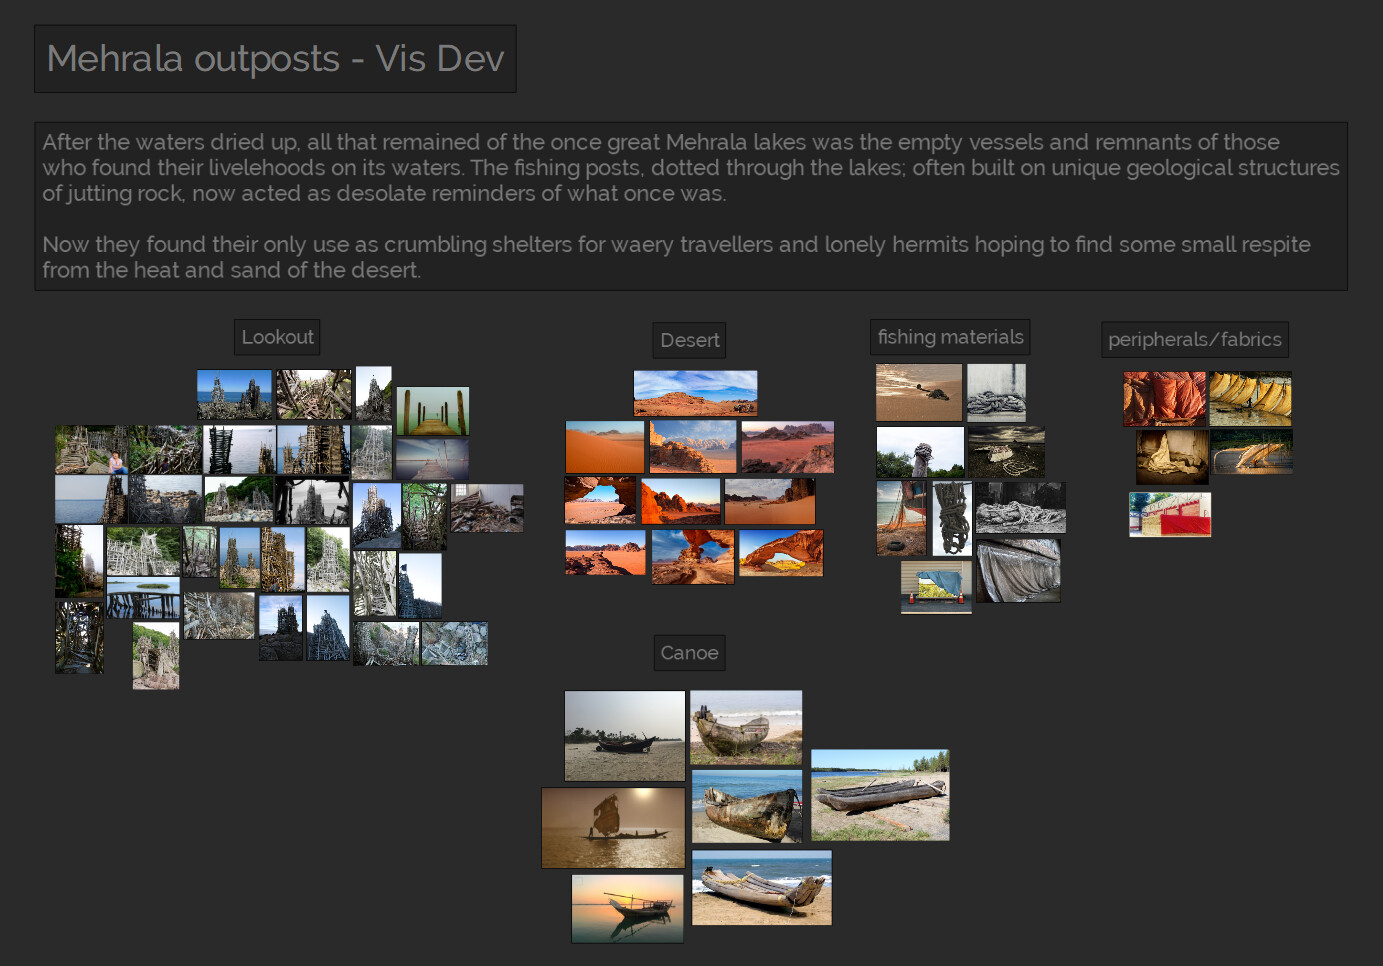
Task: Select the twin rock towers above blue sea
Action: click(x=234, y=394)
